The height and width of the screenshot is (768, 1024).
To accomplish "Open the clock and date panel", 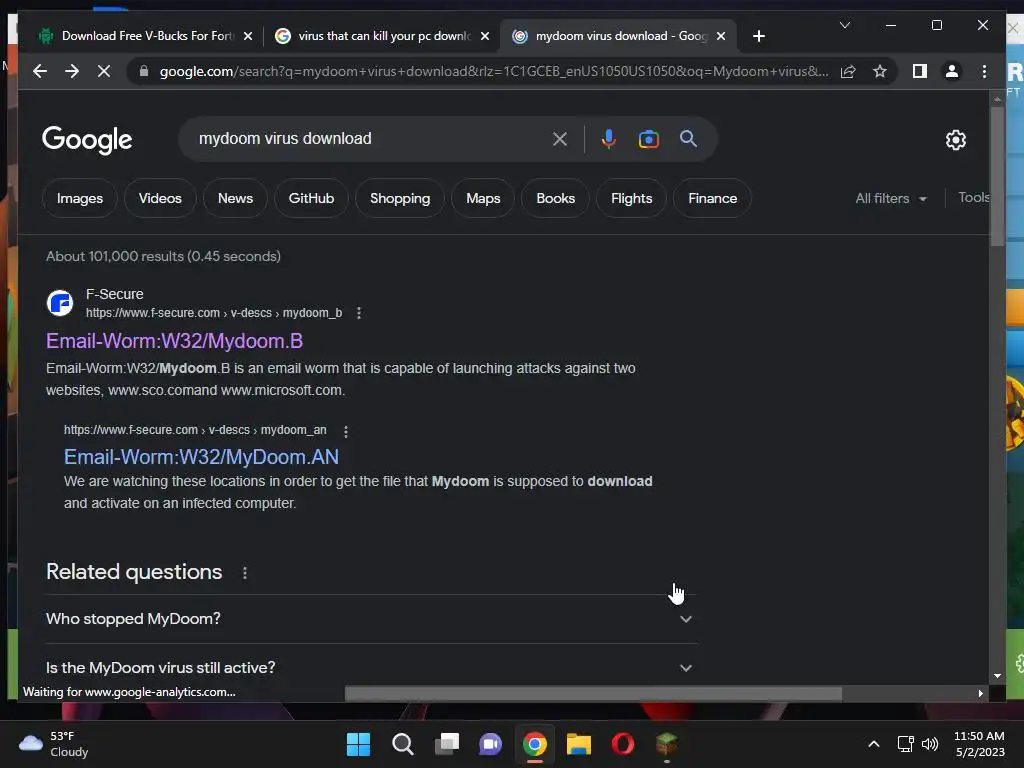I will coord(980,744).
